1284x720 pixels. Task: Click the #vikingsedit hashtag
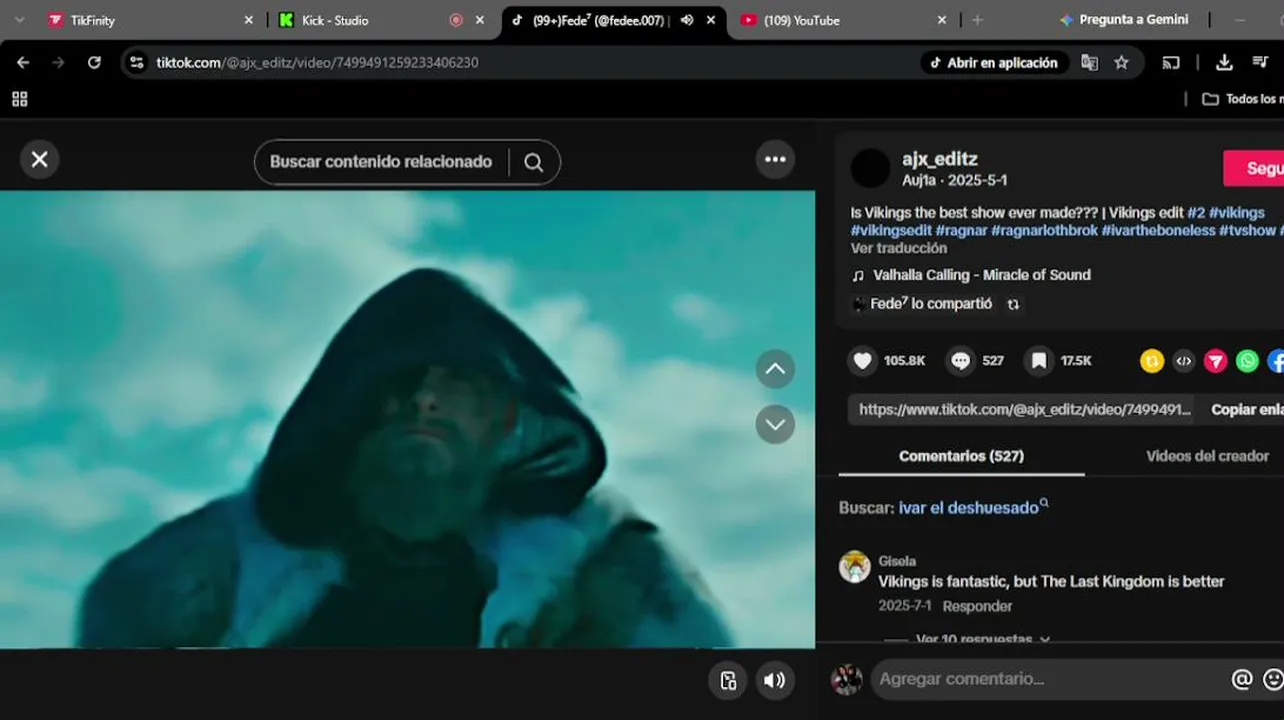point(891,231)
